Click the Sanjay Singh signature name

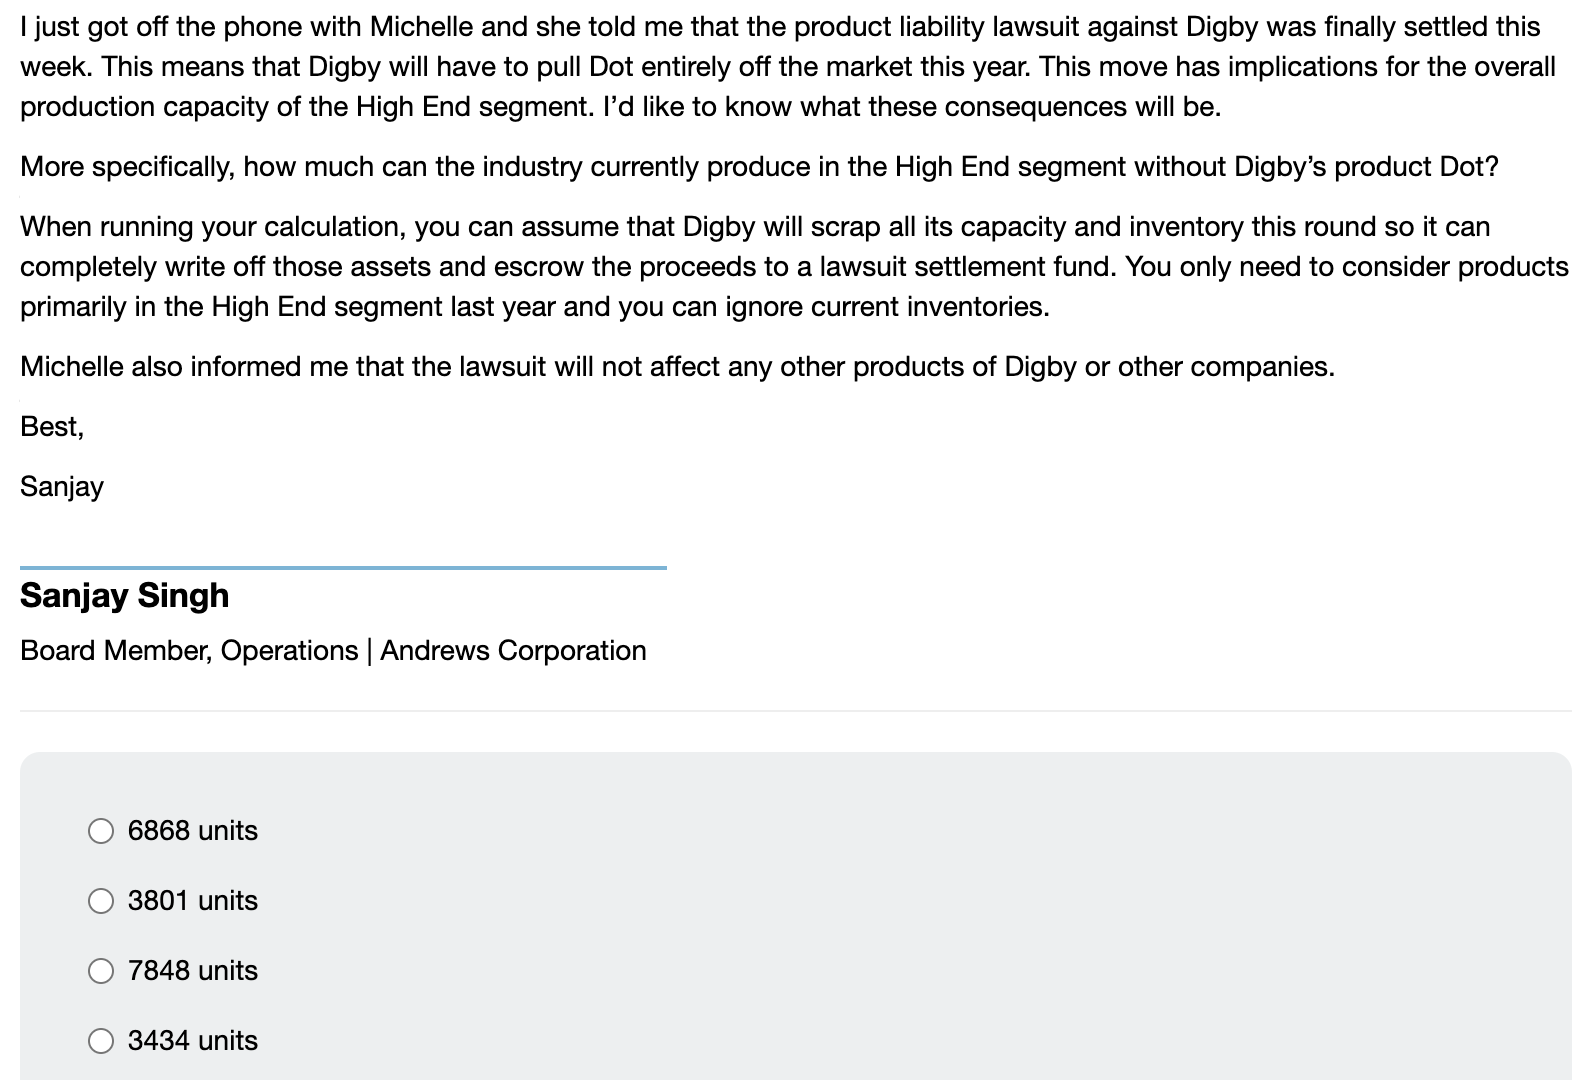(124, 594)
